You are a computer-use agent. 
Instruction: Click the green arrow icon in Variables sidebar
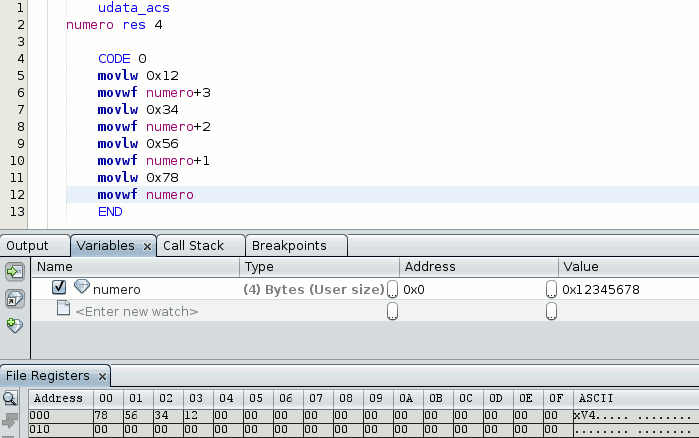pos(15,271)
